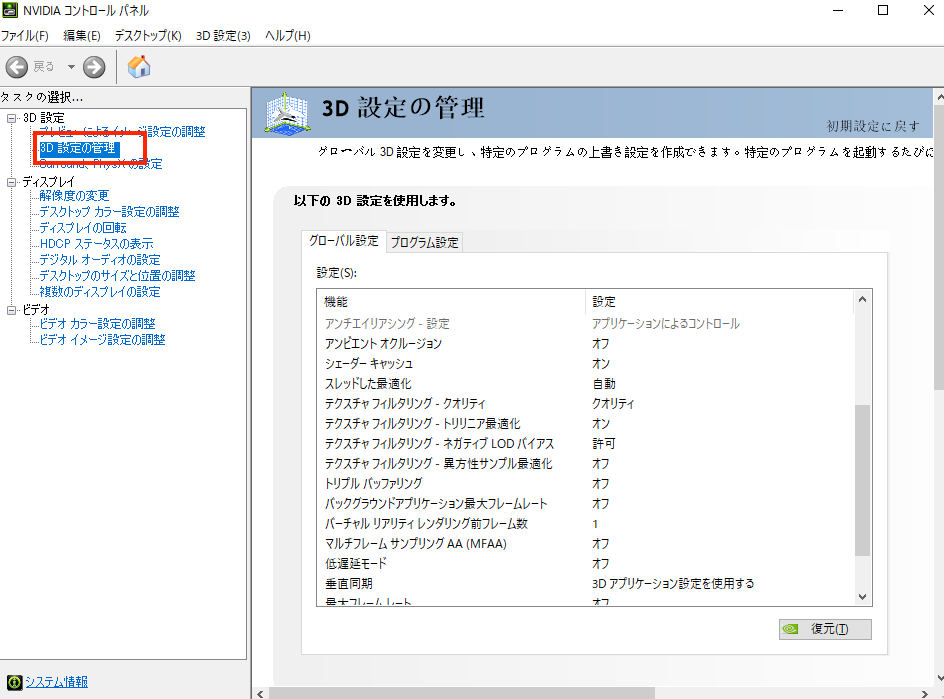
Task: Click the Back arrow button
Action: coord(17,67)
